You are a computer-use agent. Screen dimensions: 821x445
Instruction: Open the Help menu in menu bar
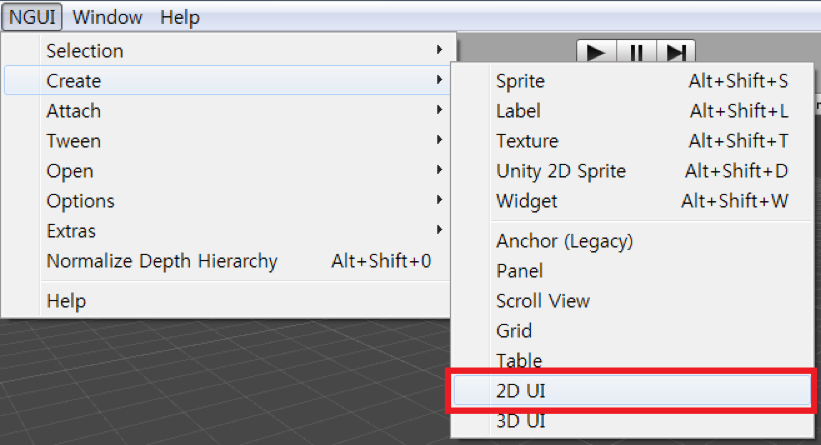click(180, 17)
